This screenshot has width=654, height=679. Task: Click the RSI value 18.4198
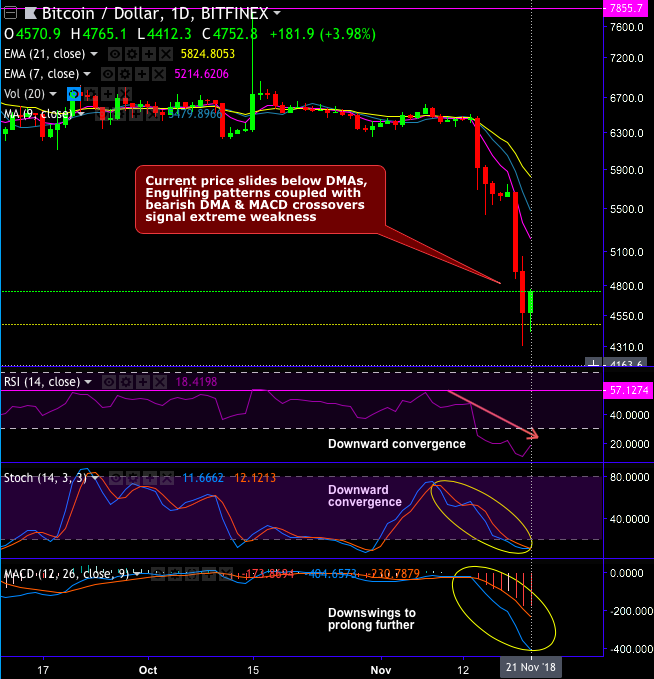pyautogui.click(x=196, y=382)
